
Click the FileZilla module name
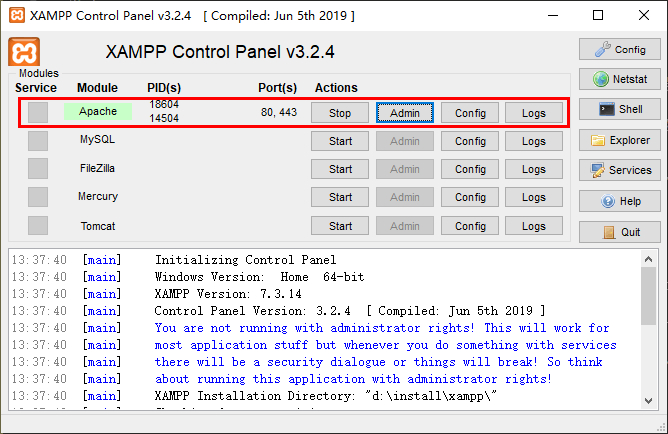click(98, 168)
